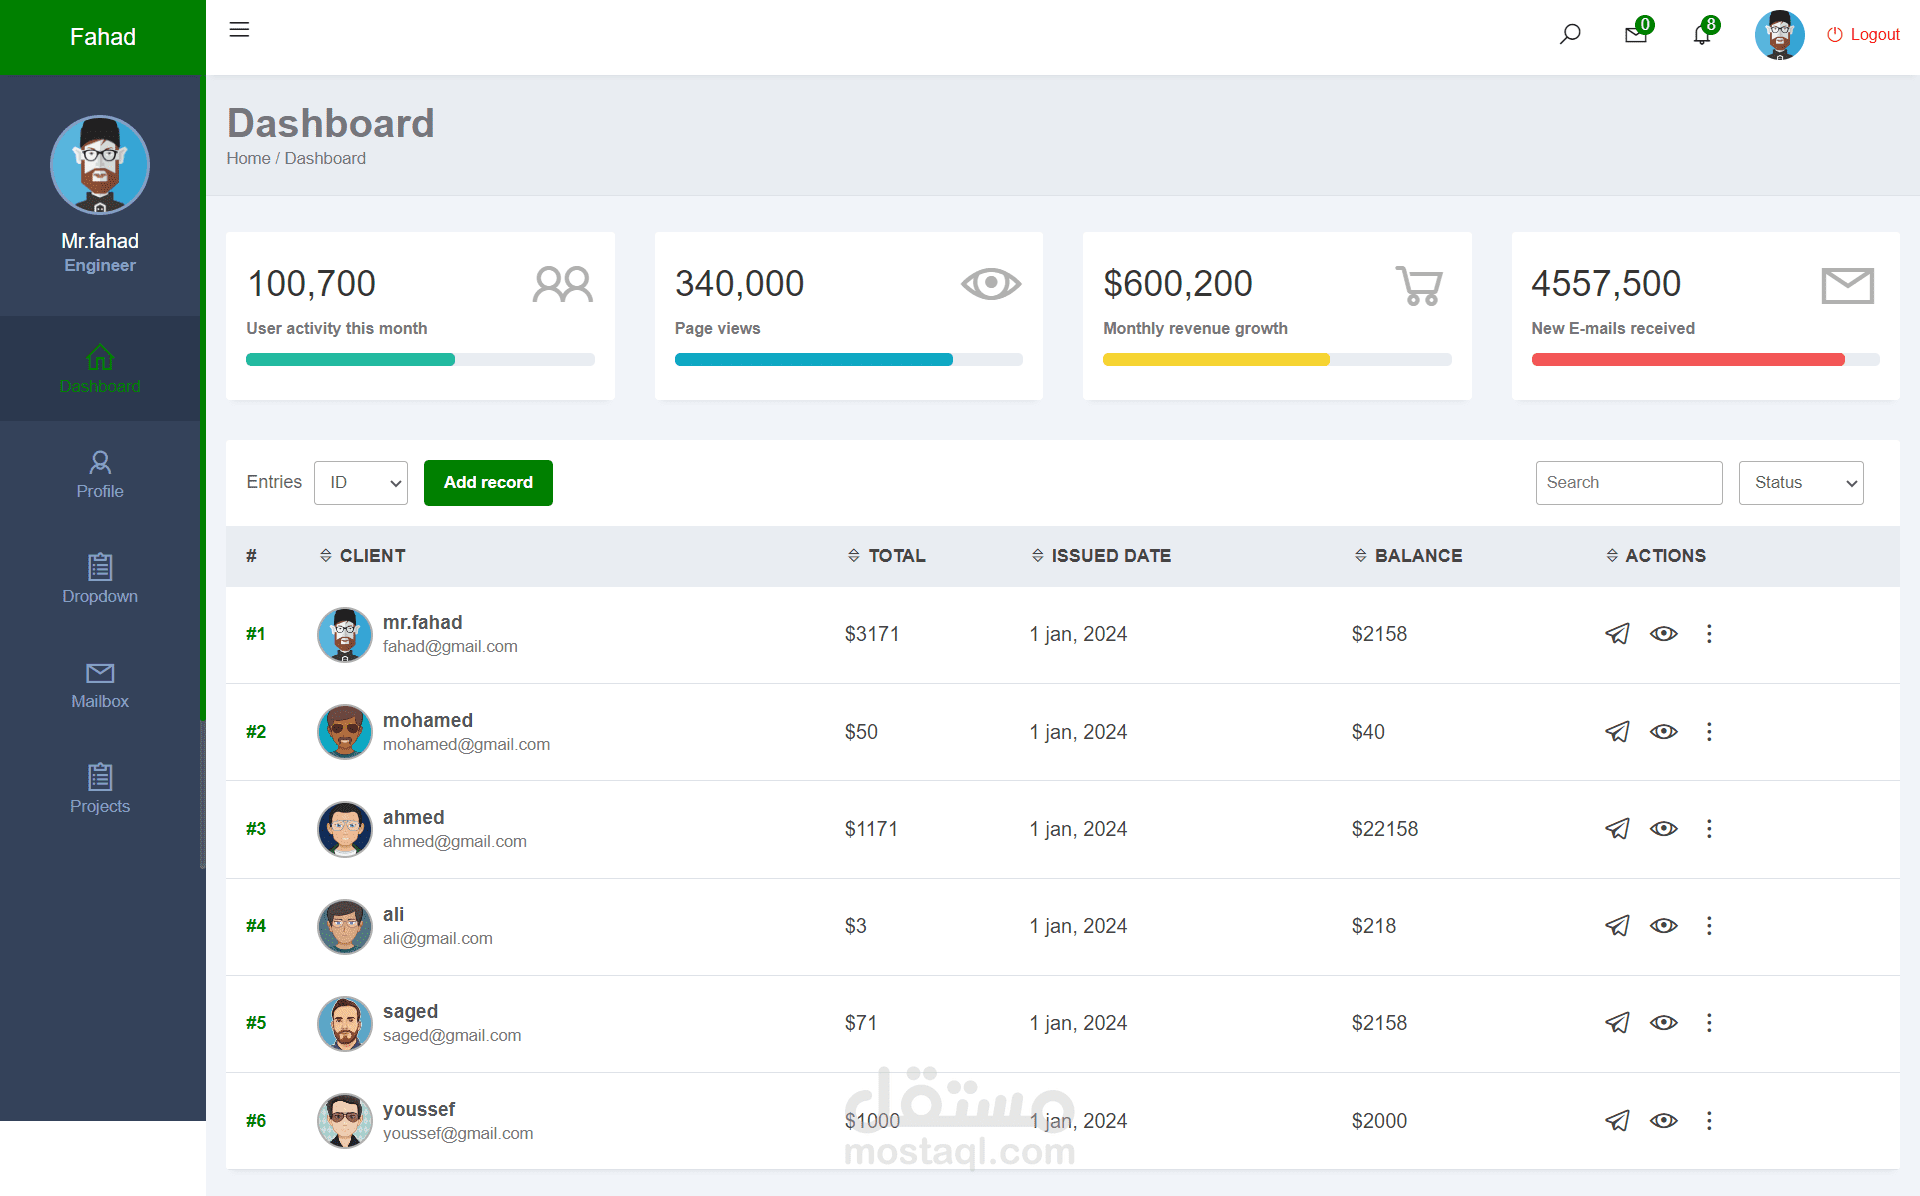The image size is (1920, 1196).
Task: Click inside the Search input field
Action: tap(1628, 482)
